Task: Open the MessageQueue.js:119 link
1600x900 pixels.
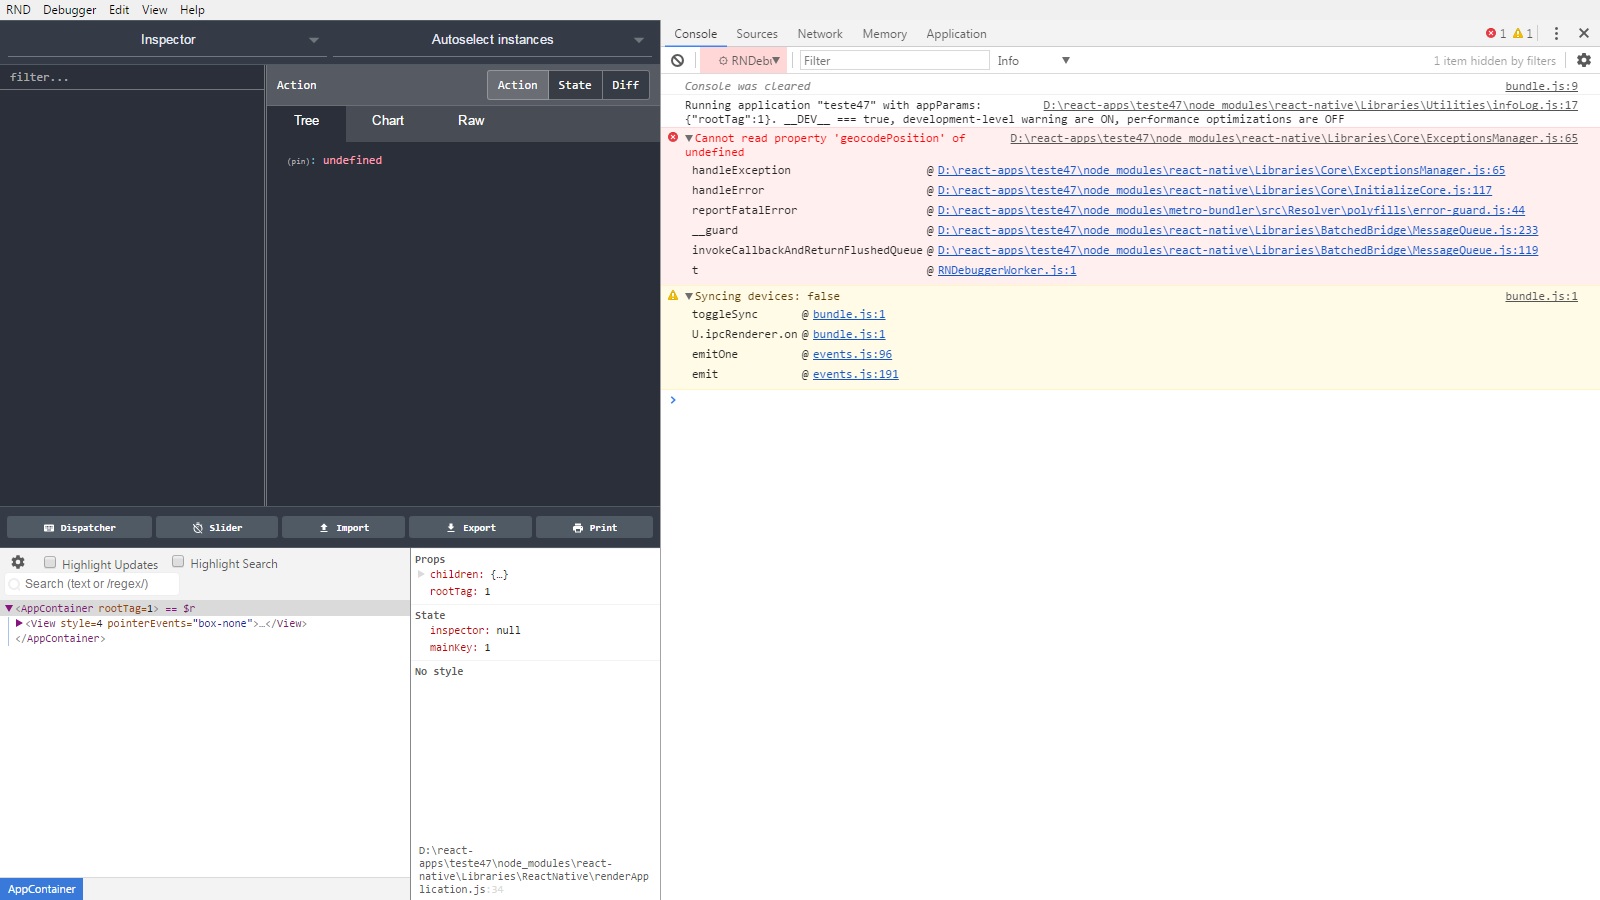Action: 1237,250
